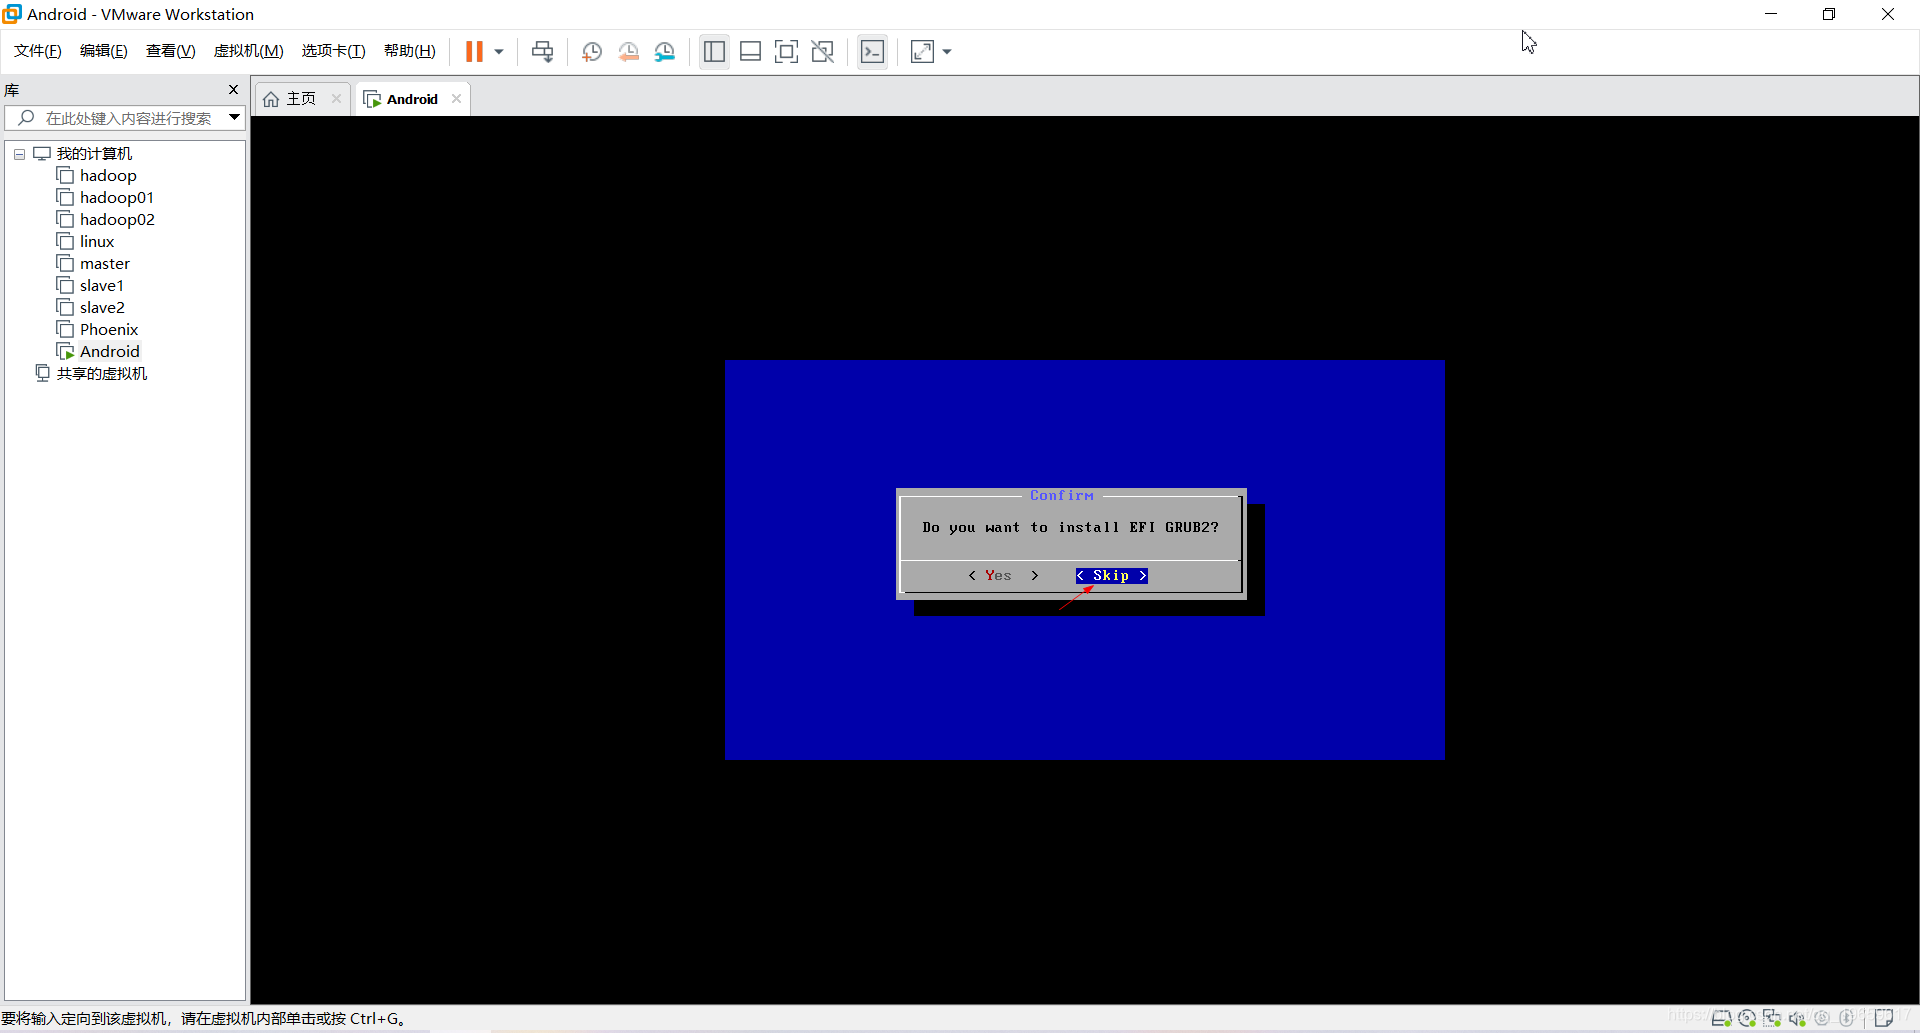
Task: Toggle the console view button
Action: coord(872,51)
